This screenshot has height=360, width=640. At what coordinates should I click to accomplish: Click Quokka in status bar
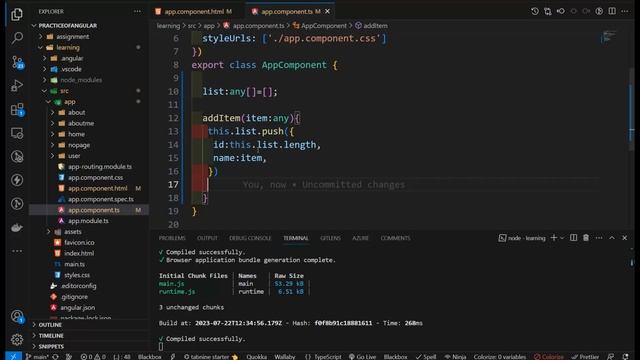(256, 357)
